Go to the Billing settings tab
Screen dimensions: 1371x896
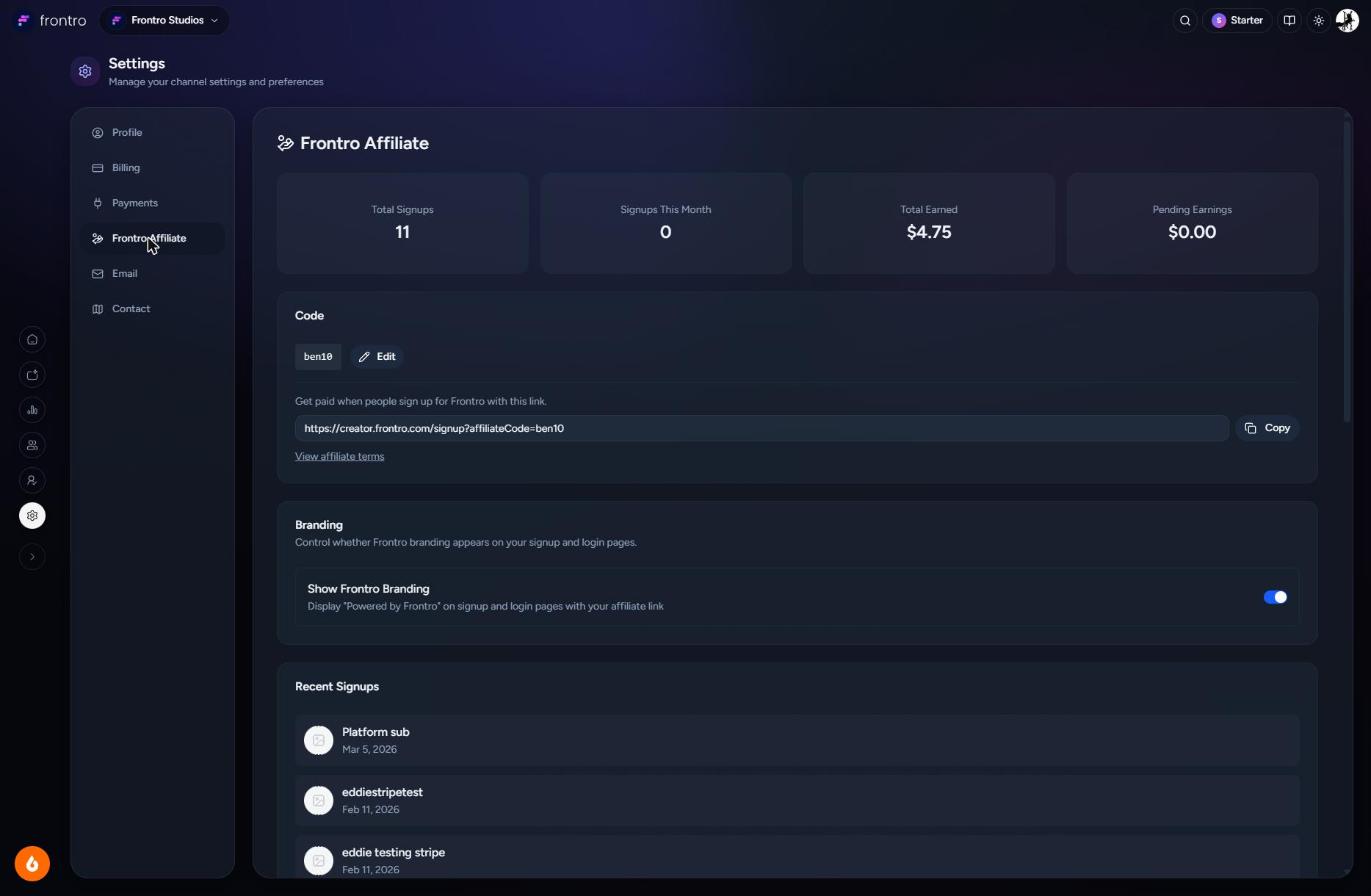point(152,168)
